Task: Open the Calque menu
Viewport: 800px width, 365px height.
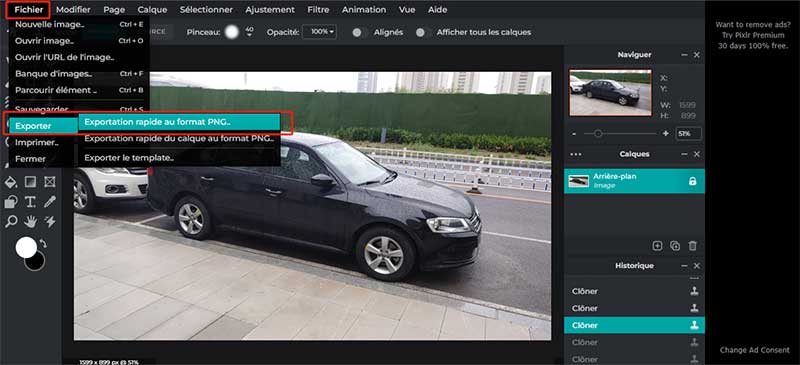Action: pos(153,10)
